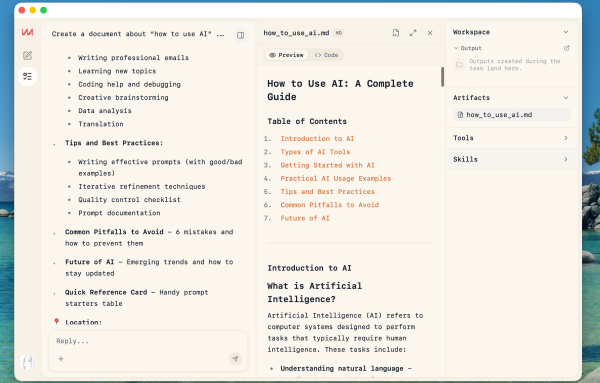The image size is (600, 383).
Task: Switch to the Preview tab
Action: pyautogui.click(x=286, y=55)
